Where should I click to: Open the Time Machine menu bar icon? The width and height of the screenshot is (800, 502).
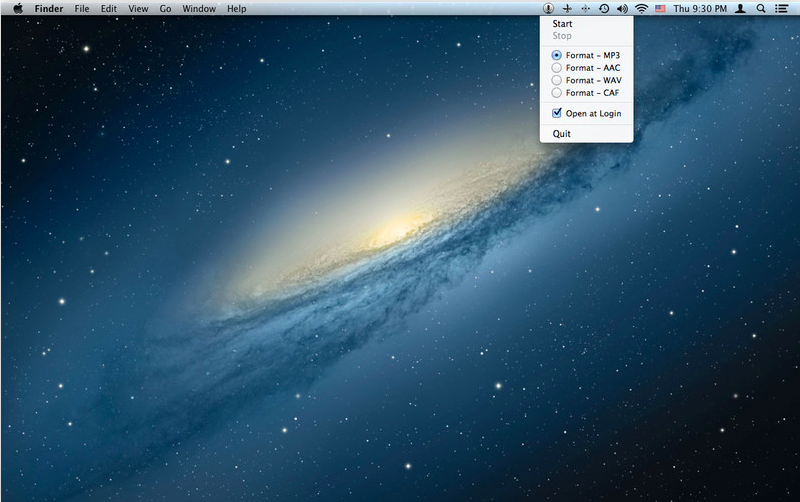(604, 8)
